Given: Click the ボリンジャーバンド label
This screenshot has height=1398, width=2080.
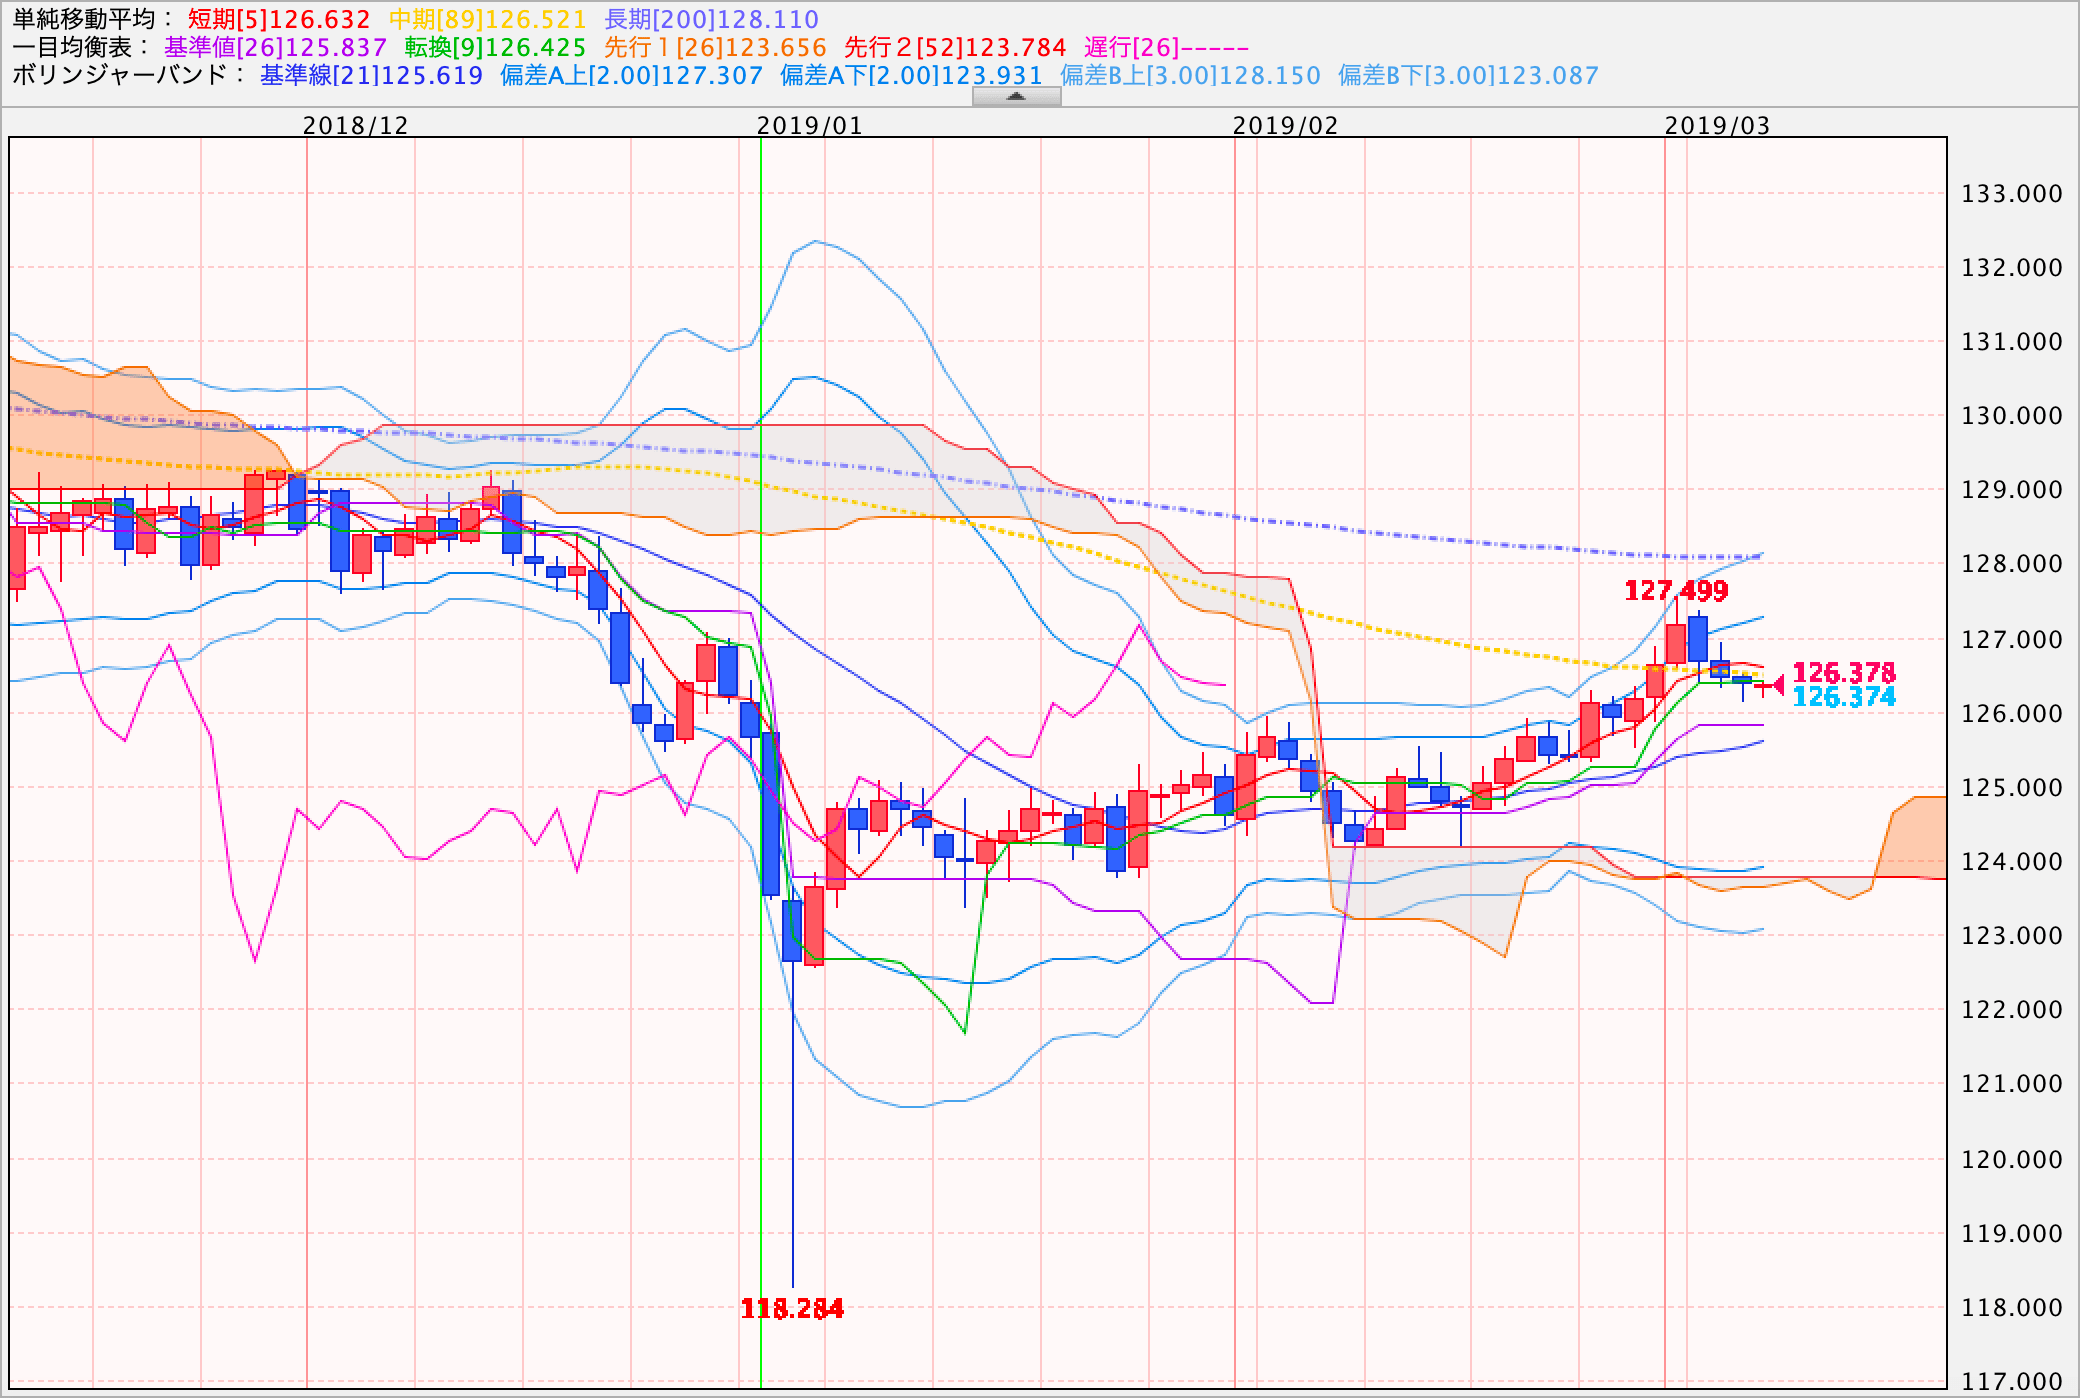Looking at the screenshot, I should point(129,75).
